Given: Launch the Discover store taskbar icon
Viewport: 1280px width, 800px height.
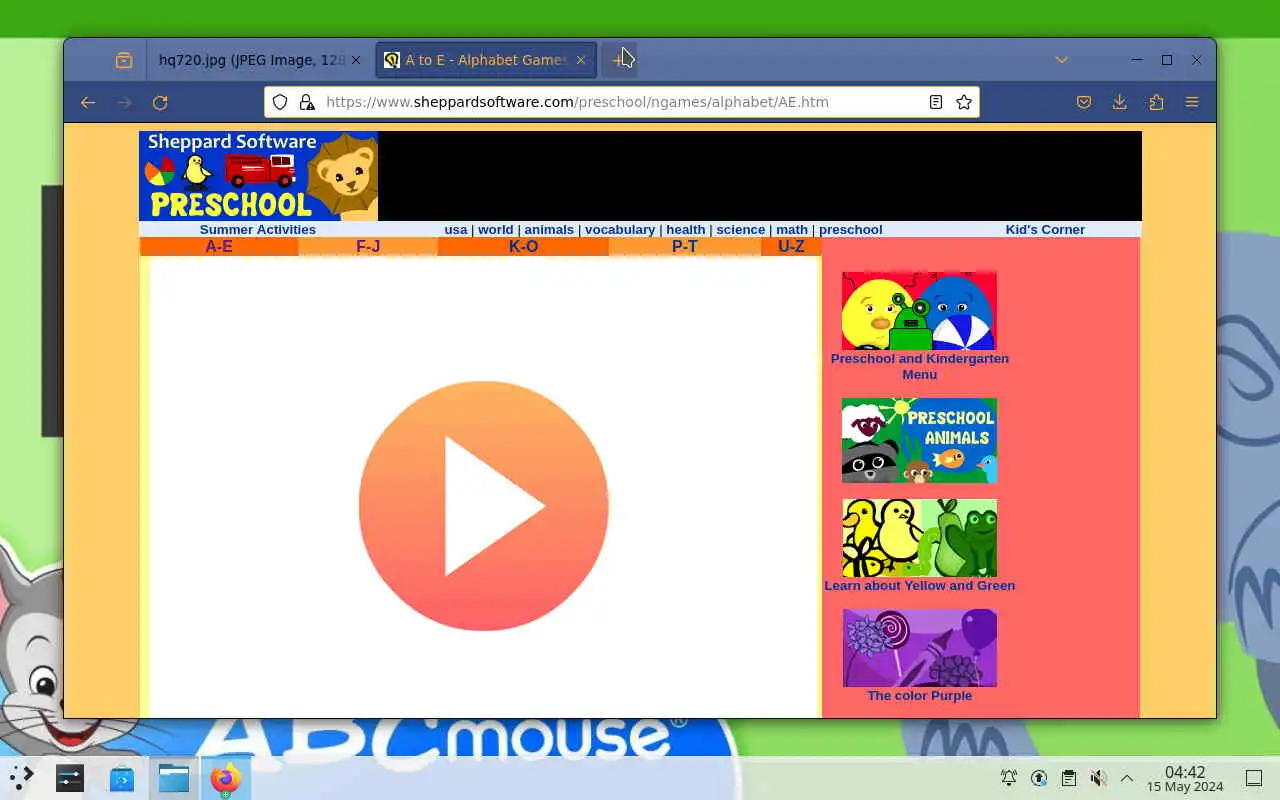Looking at the screenshot, I should click(x=122, y=777).
